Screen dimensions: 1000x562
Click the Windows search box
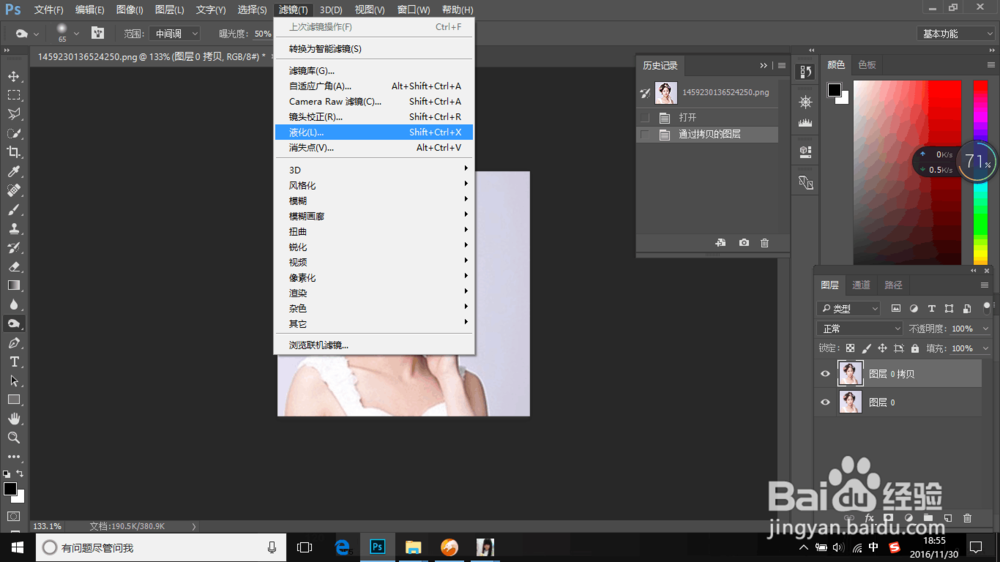161,547
